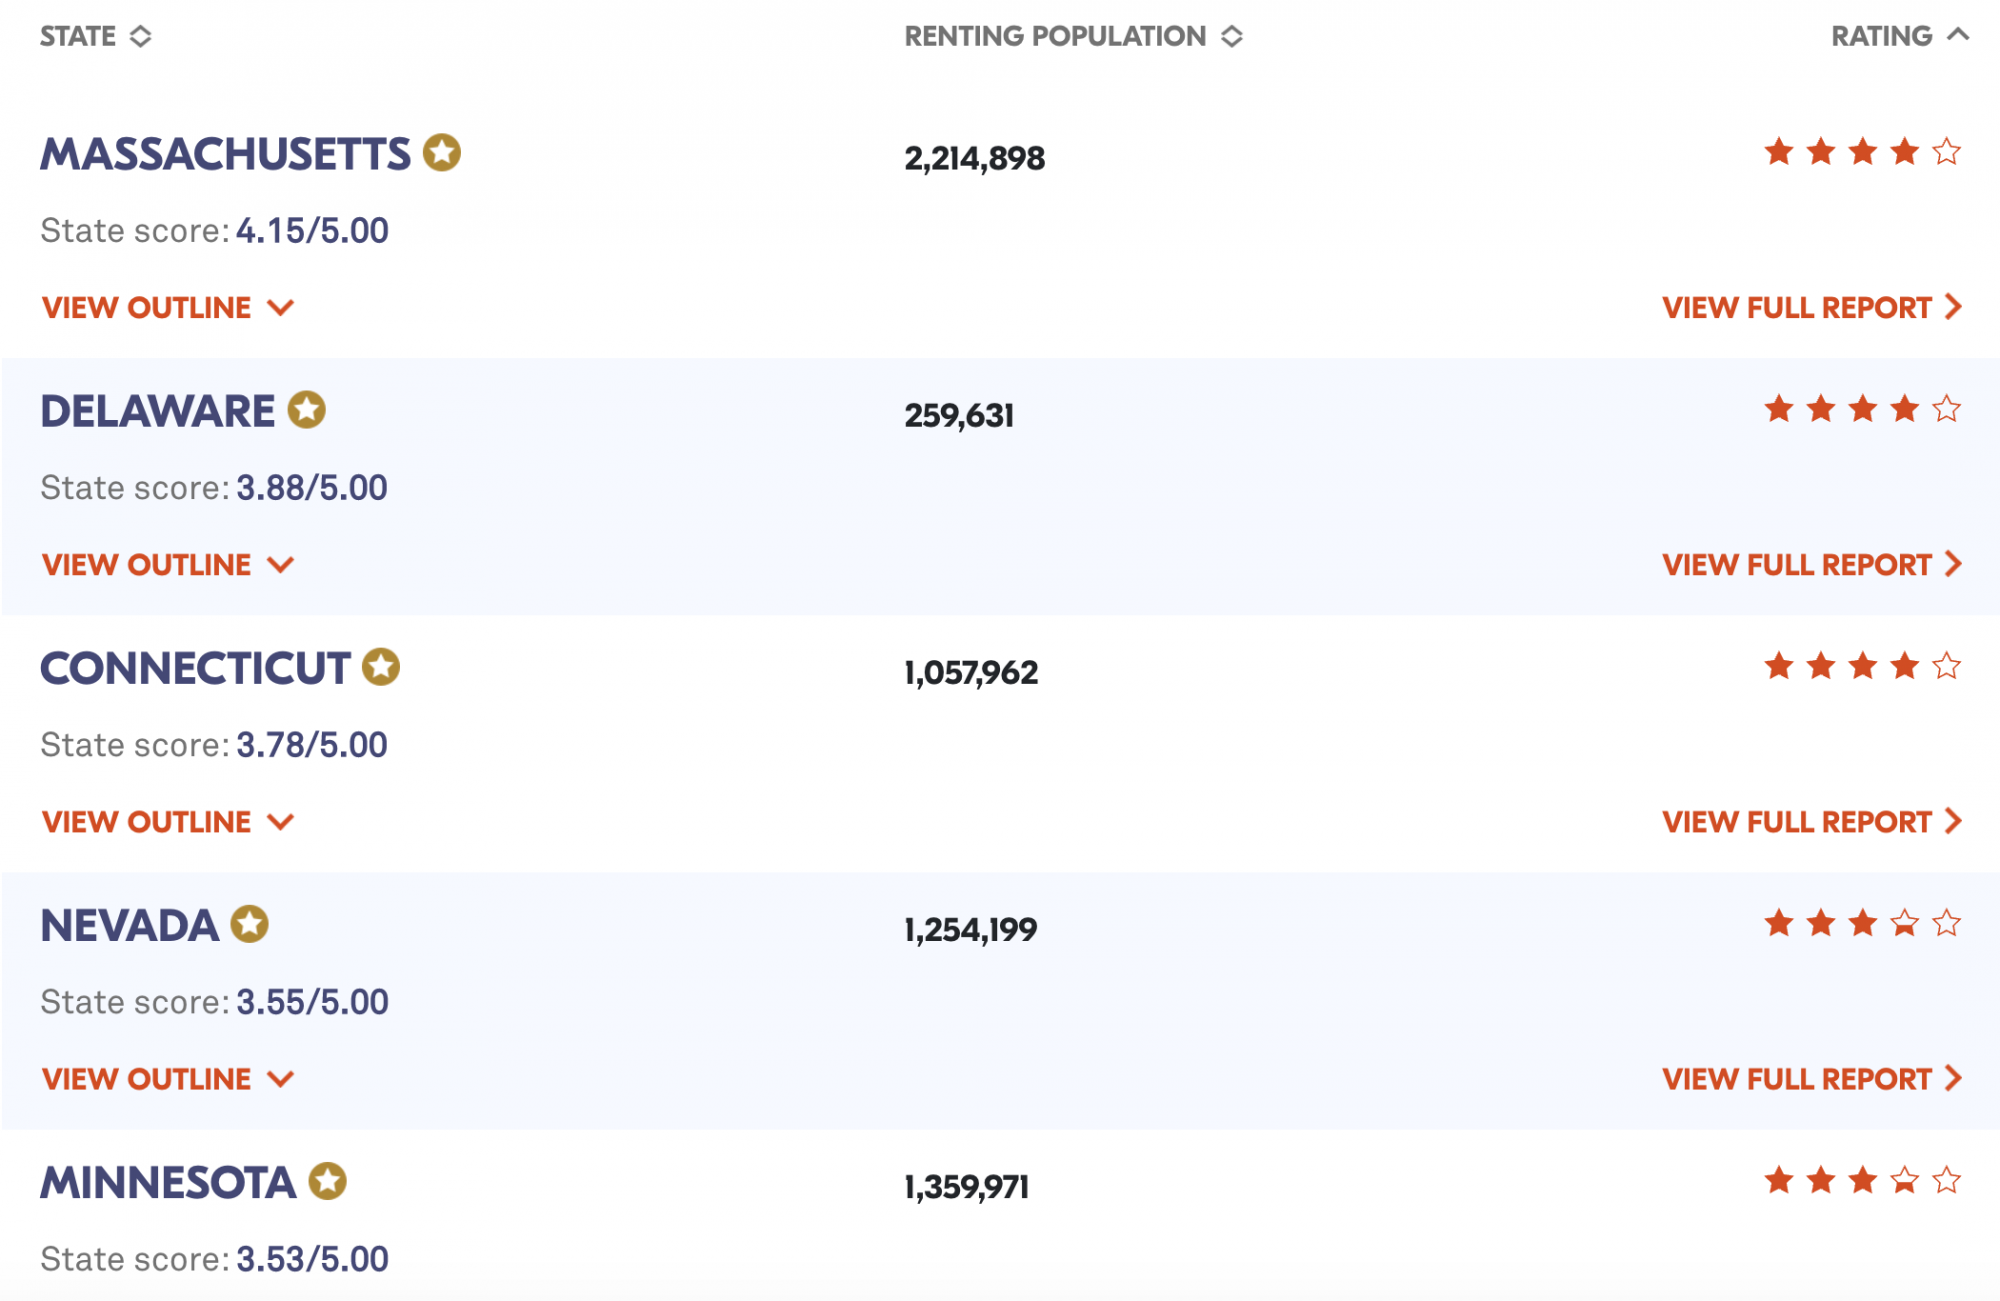The width and height of the screenshot is (2000, 1301).
Task: Click the gold star badge beside Nevada
Action: pos(250,924)
